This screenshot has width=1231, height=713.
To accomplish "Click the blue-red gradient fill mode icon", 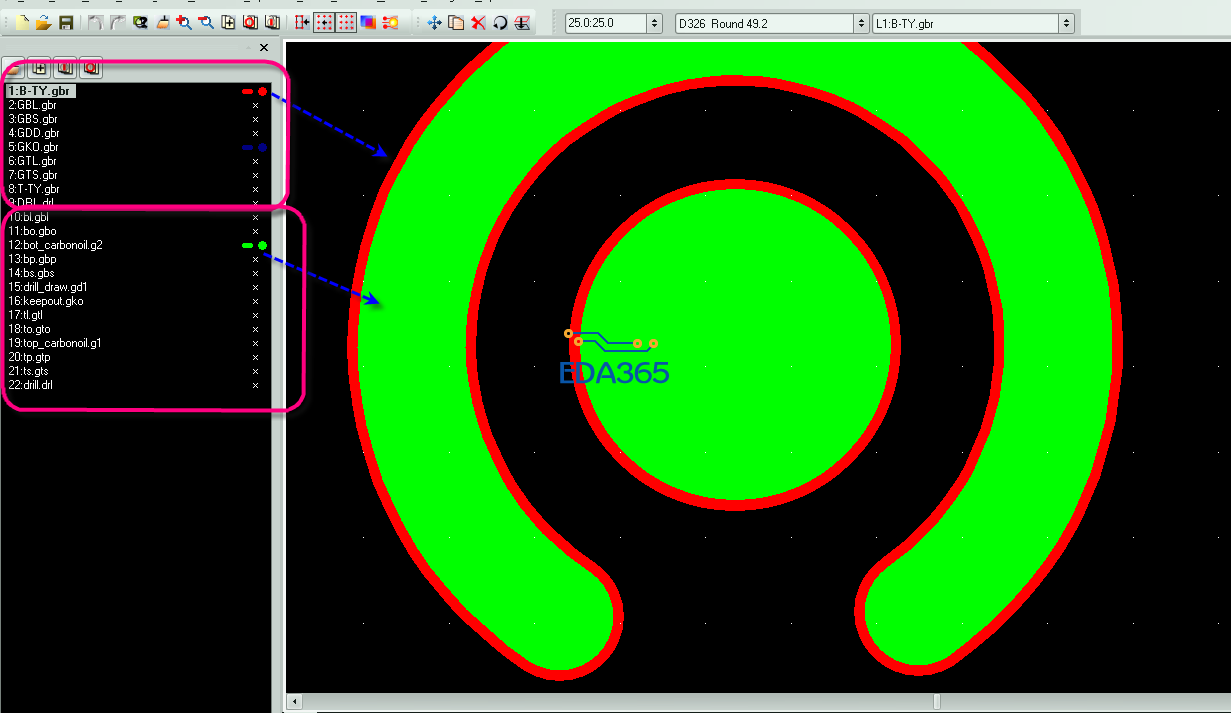I will [368, 22].
